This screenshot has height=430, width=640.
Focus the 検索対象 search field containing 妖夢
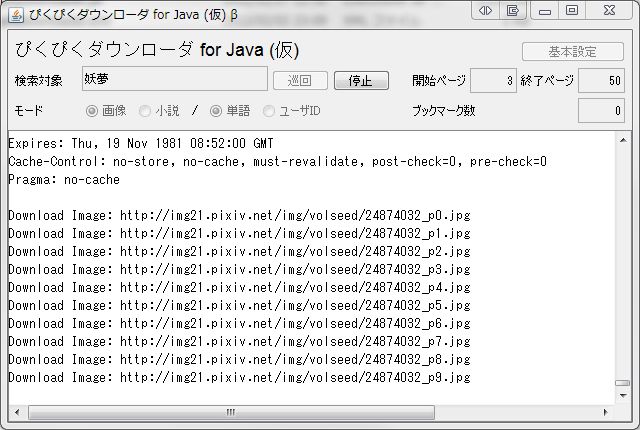point(175,78)
